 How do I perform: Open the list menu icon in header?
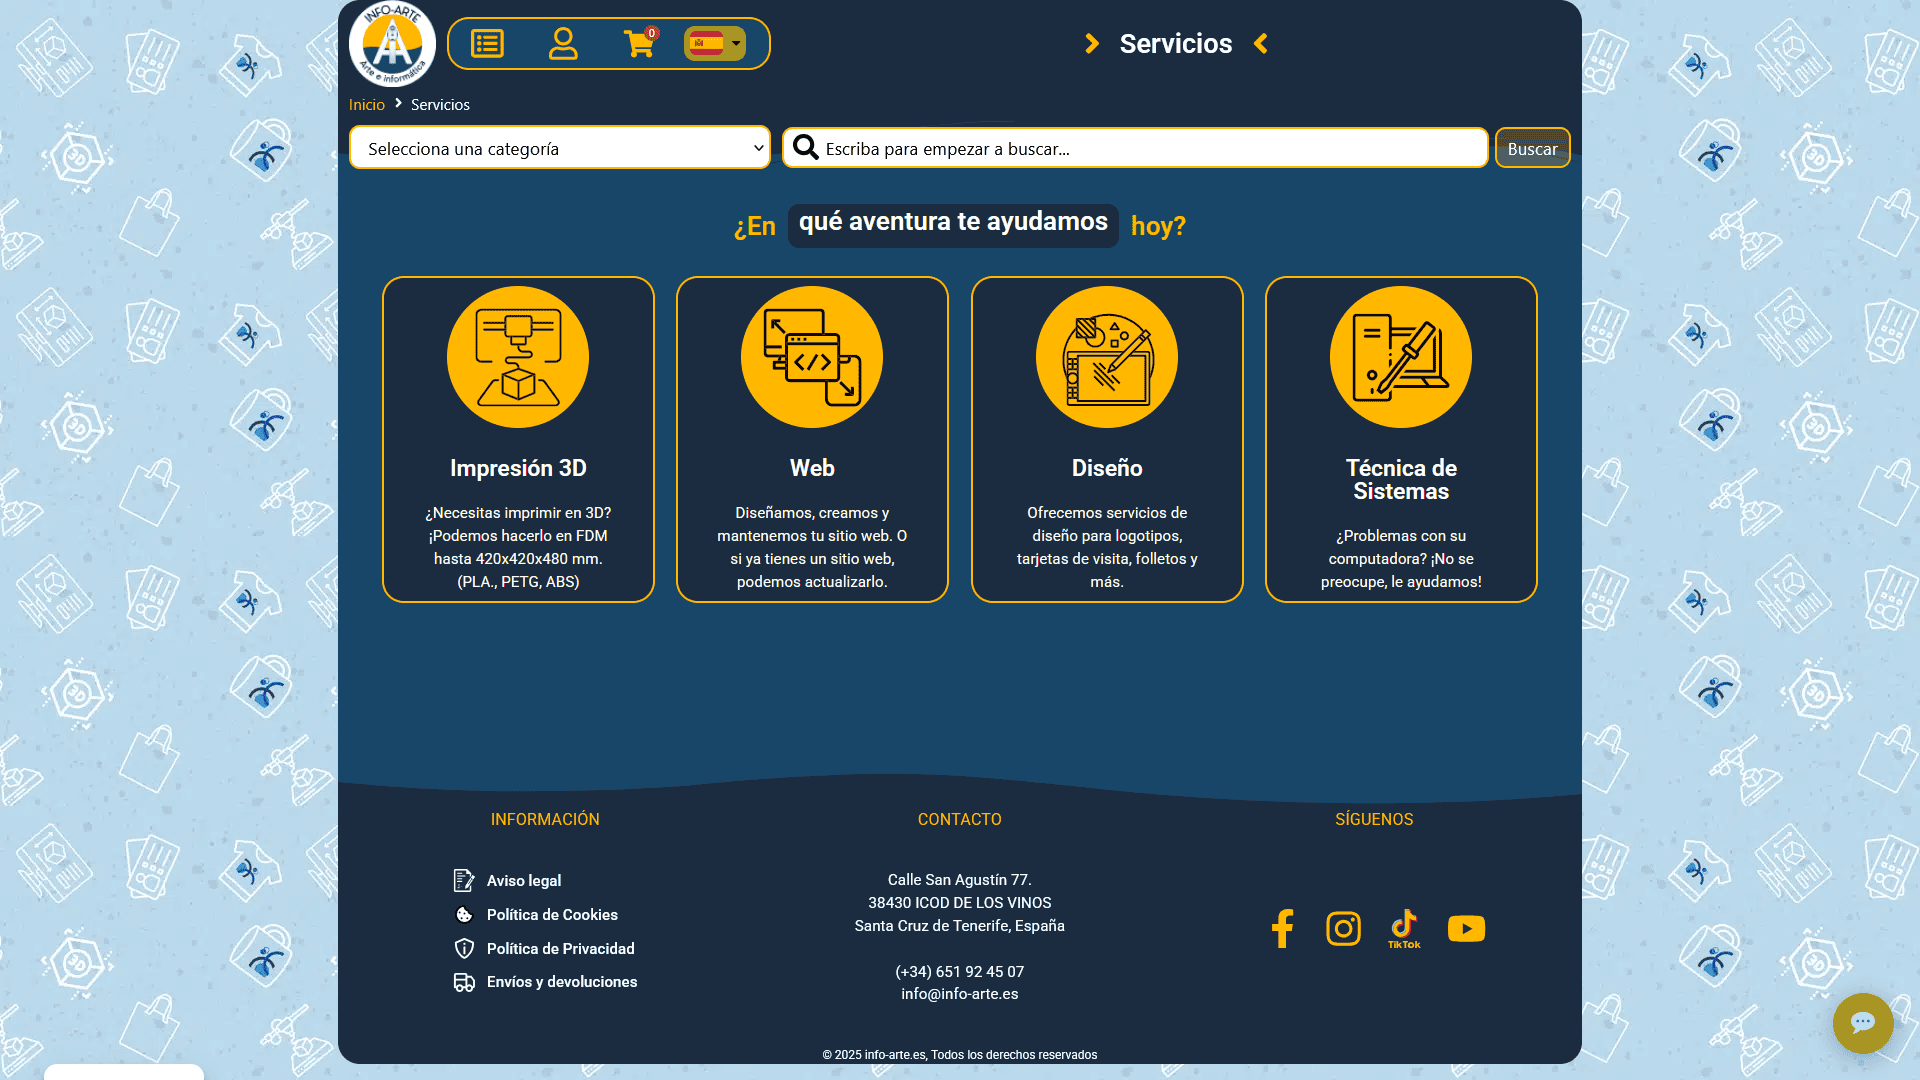pyautogui.click(x=487, y=44)
